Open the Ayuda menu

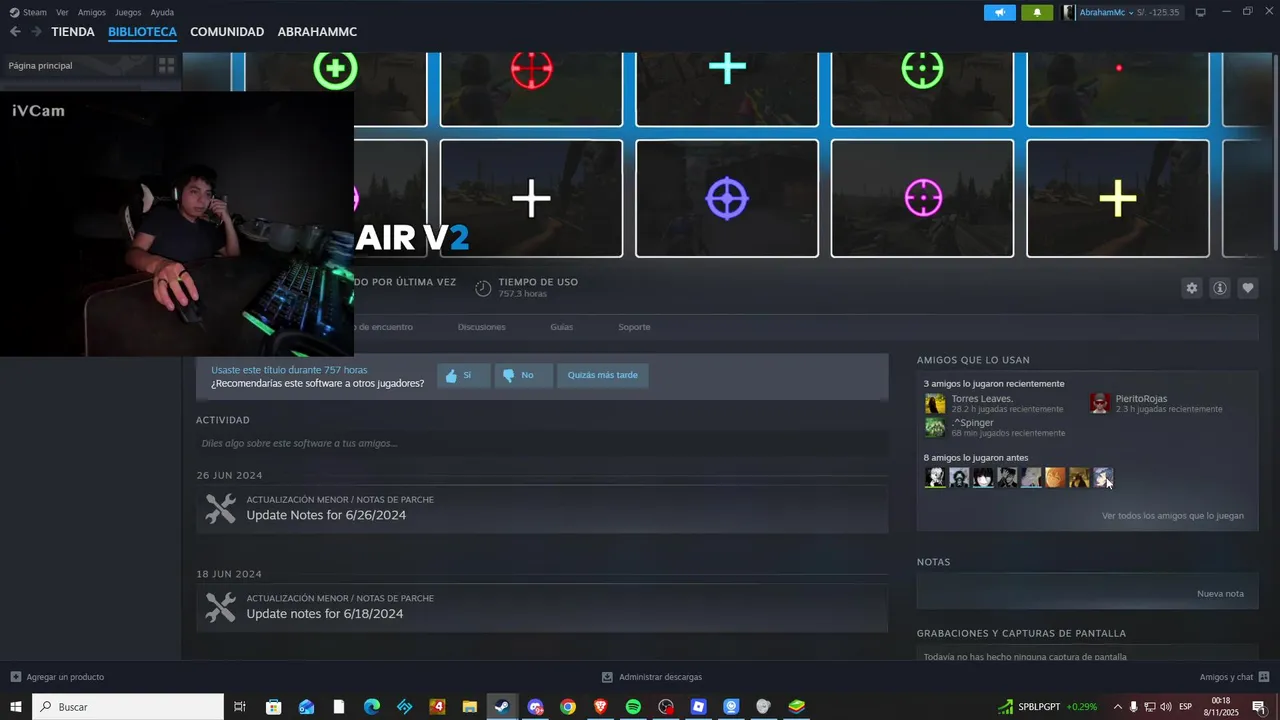point(162,12)
